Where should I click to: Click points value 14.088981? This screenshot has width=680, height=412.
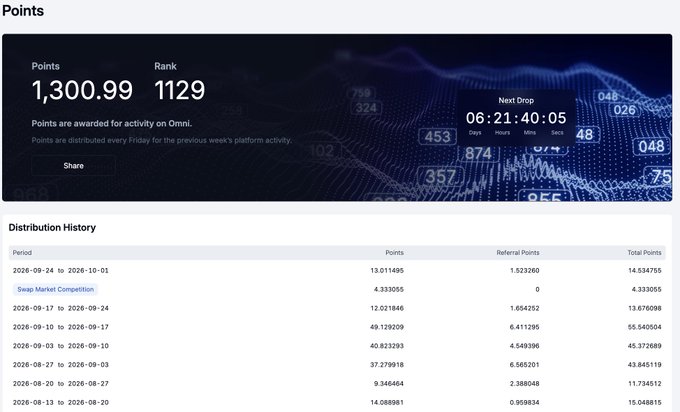[x=387, y=402]
